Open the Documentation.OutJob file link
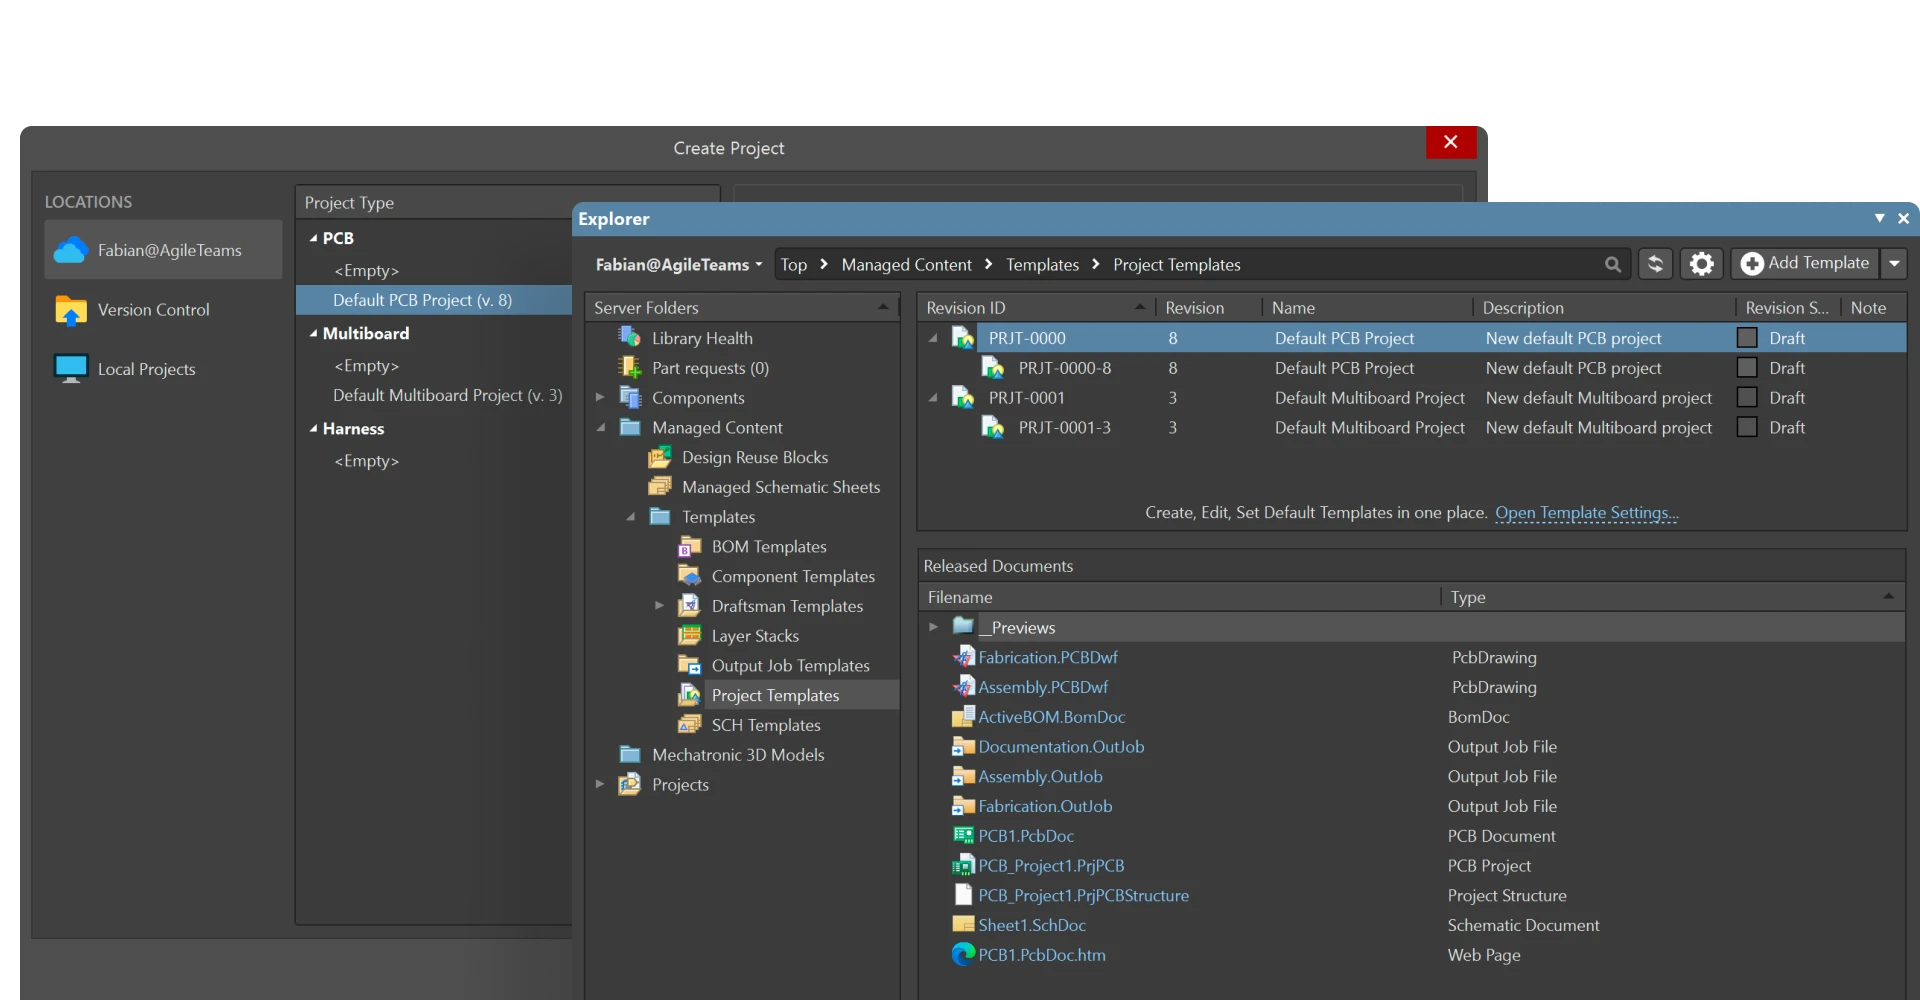1920x1000 pixels. pos(1061,747)
